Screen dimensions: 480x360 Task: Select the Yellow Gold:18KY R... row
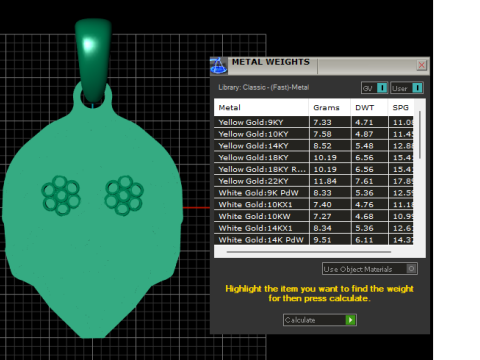click(x=314, y=169)
